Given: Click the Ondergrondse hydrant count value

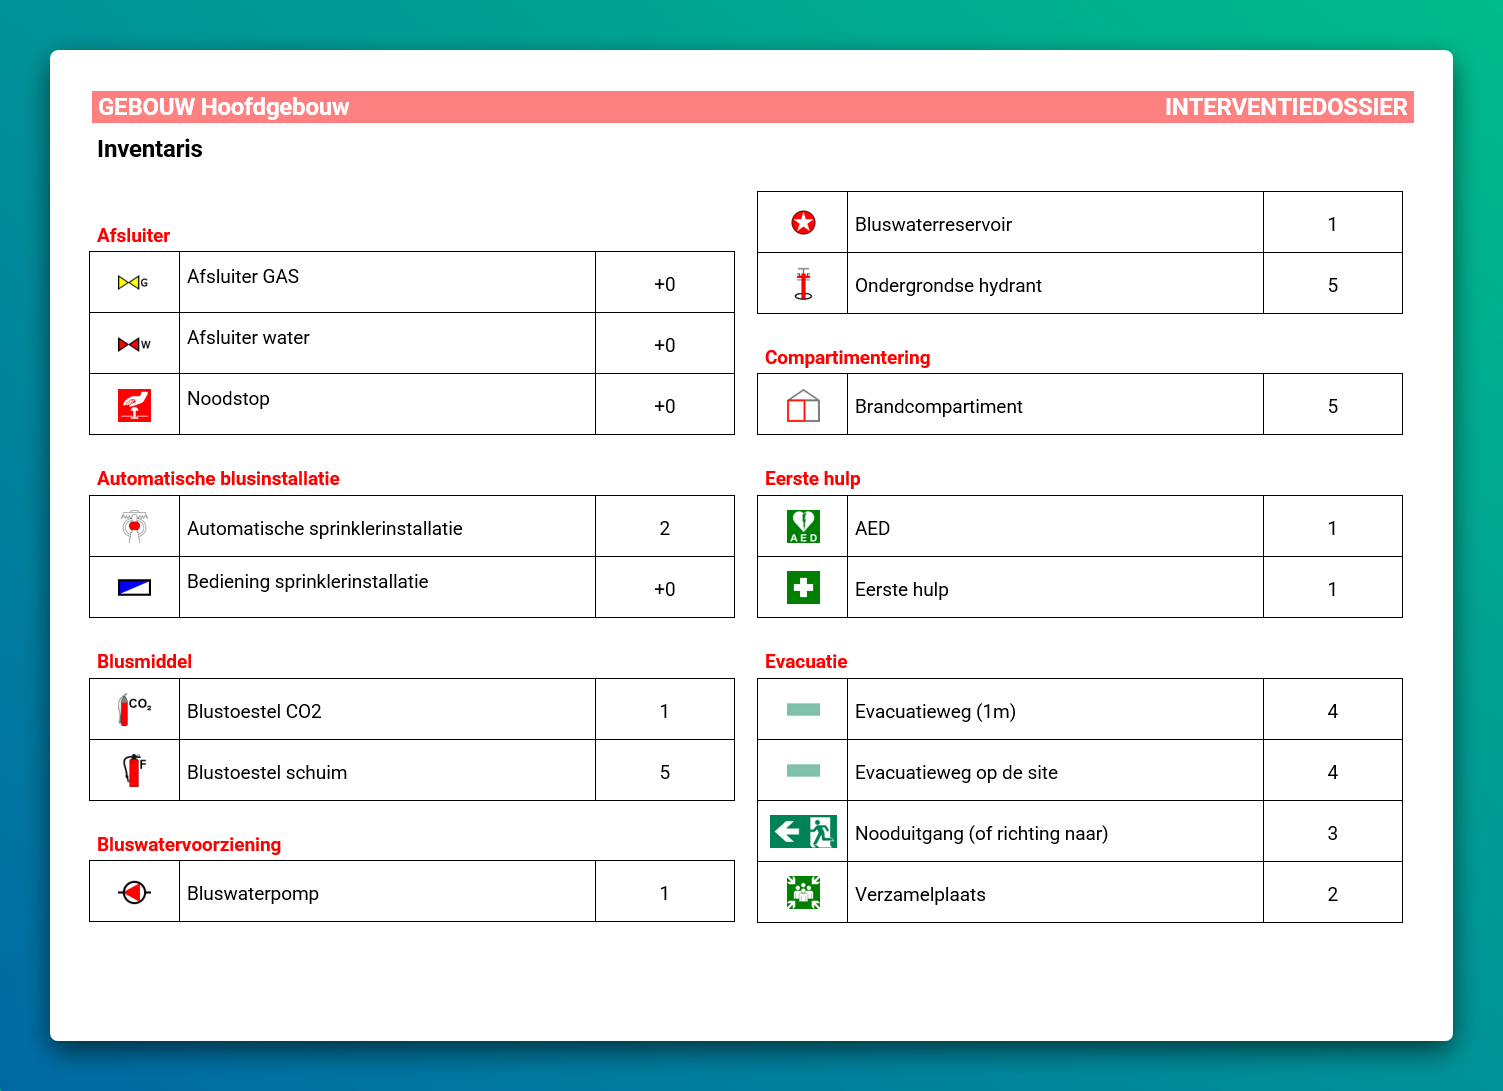Looking at the screenshot, I should tap(1332, 285).
